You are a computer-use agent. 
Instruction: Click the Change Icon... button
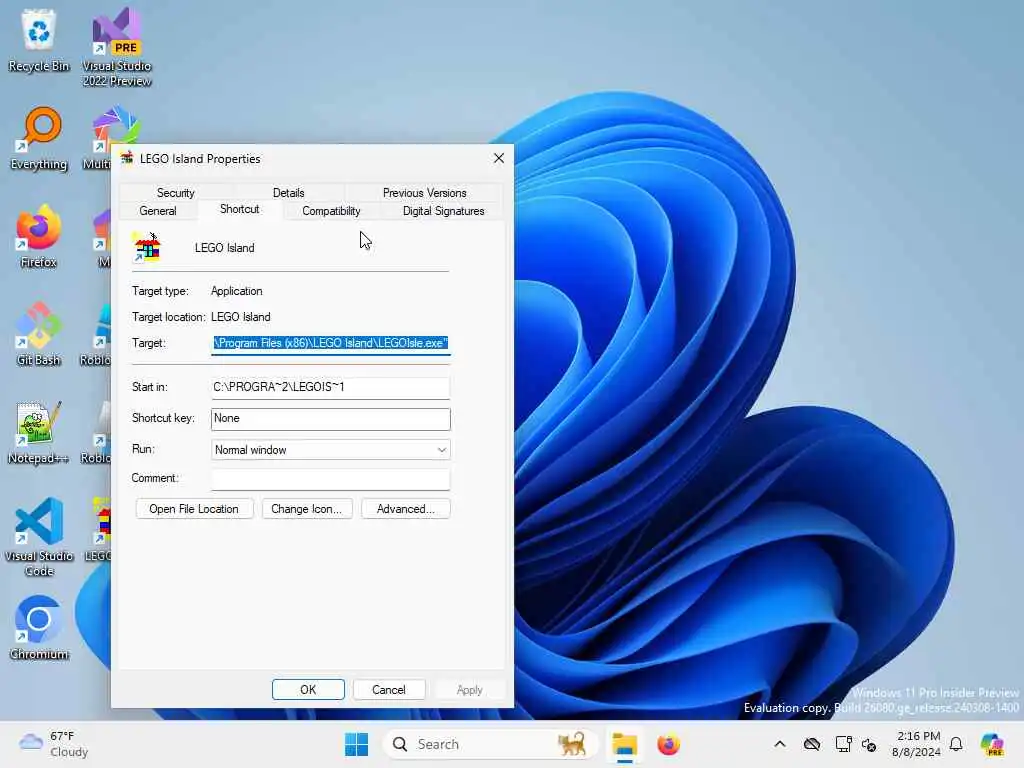[306, 509]
